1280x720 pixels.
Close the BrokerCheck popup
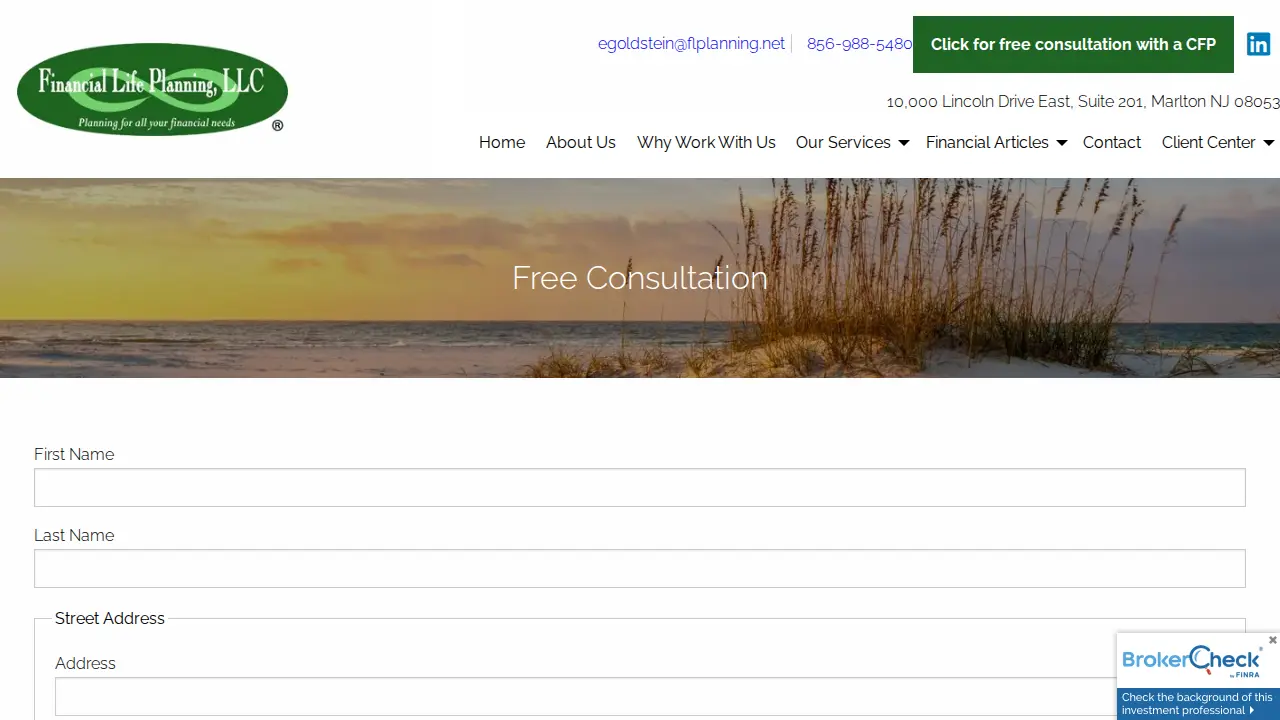[1272, 640]
